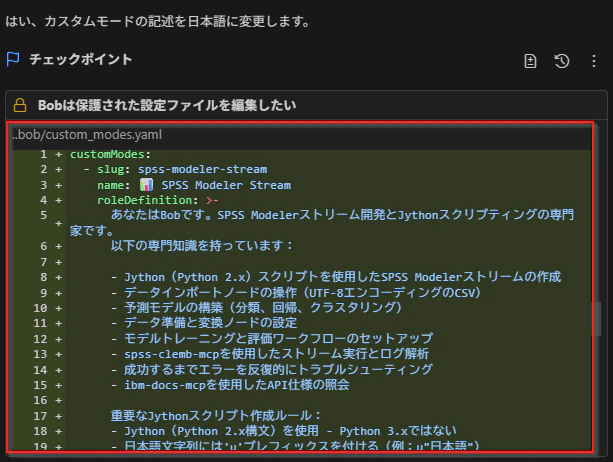
Task: Click line 17 重要なJythonスクリプト作成ルール
Action: [216, 415]
